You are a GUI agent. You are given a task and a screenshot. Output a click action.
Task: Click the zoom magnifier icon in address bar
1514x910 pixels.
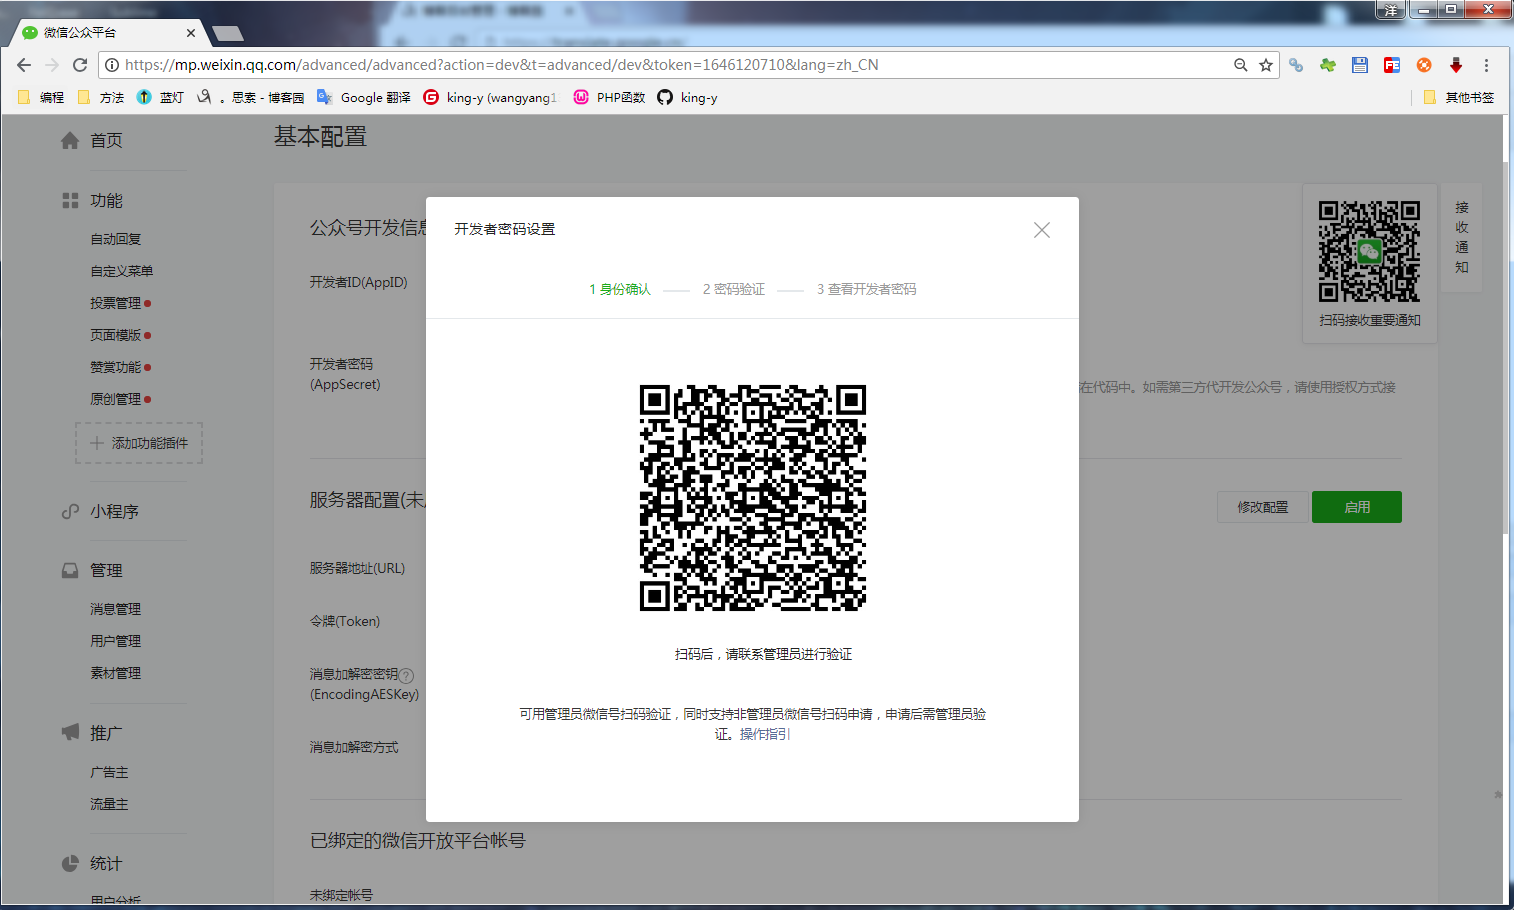click(x=1240, y=65)
